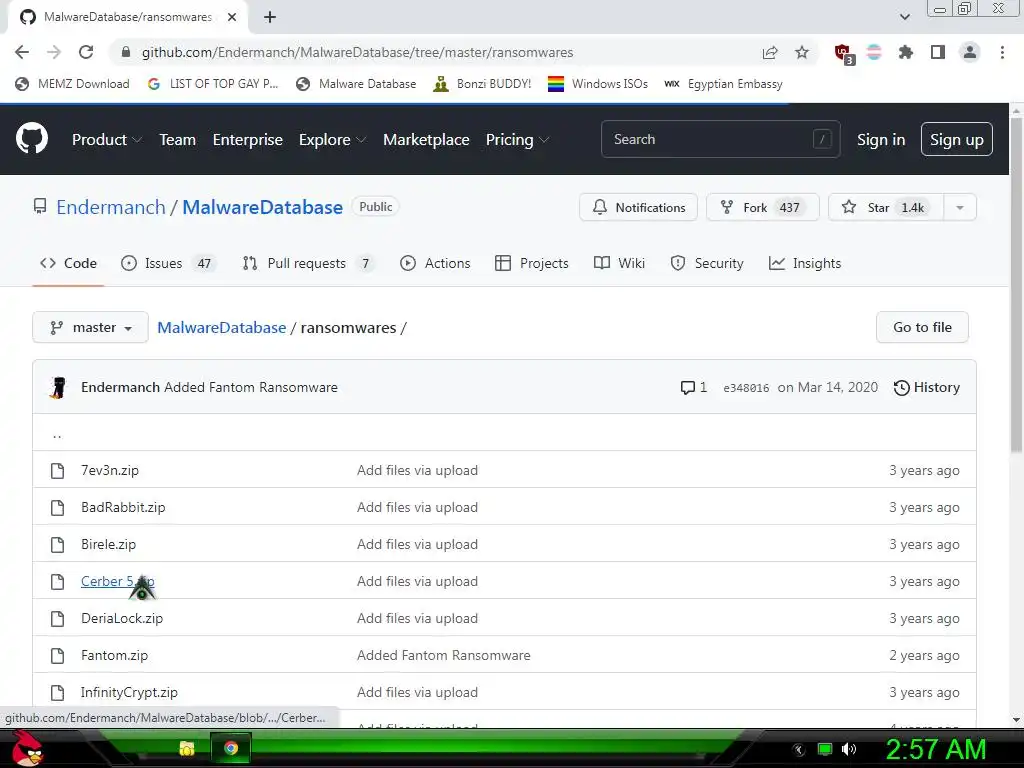Open the tab search chevron
1024x768 pixels.
tap(904, 17)
